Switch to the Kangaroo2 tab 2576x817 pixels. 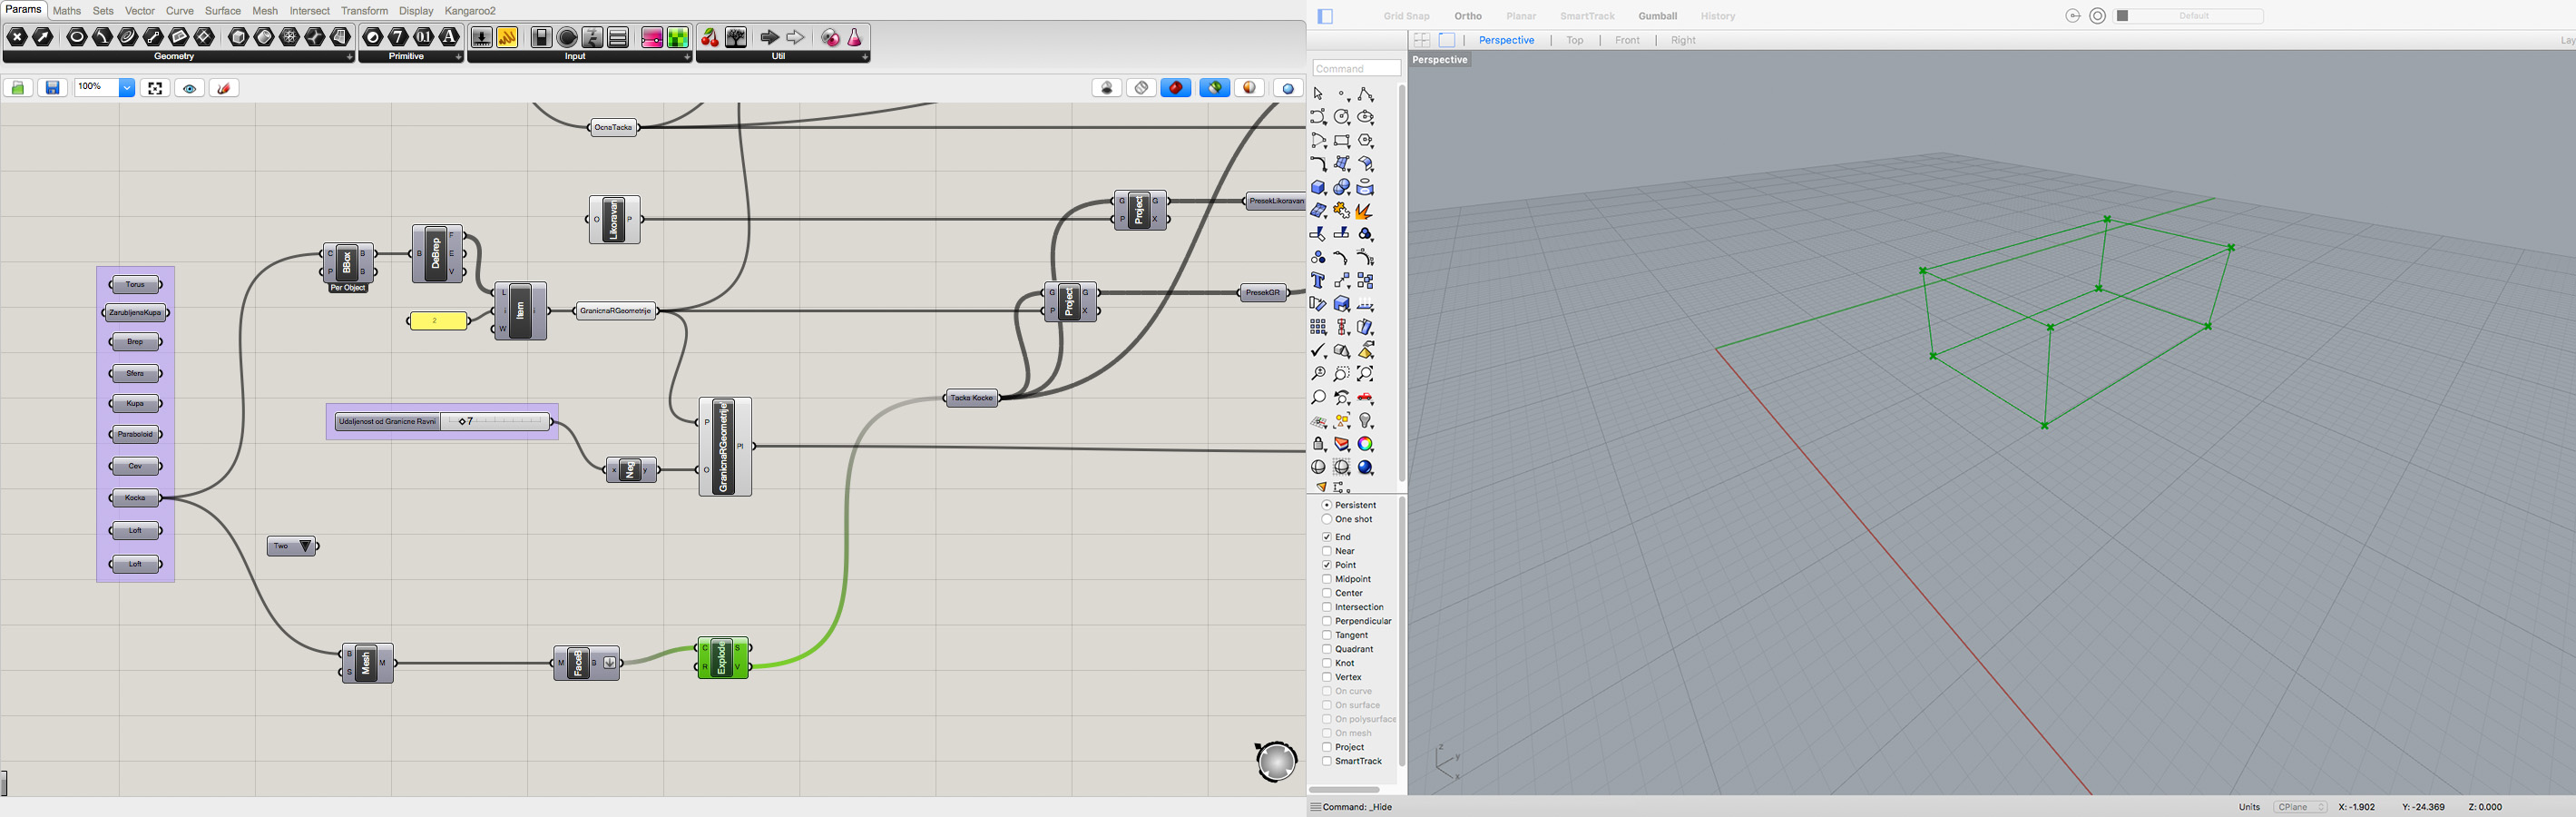coord(470,11)
